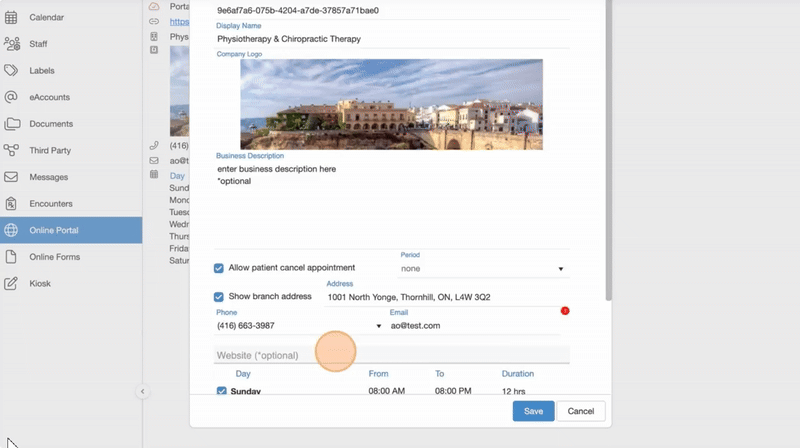Uncheck Allow patient cancel appointment

pyautogui.click(x=219, y=268)
